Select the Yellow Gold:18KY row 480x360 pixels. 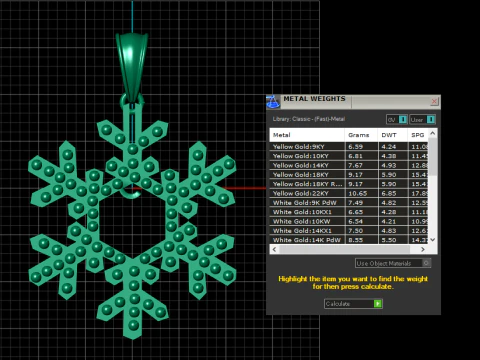pos(349,175)
